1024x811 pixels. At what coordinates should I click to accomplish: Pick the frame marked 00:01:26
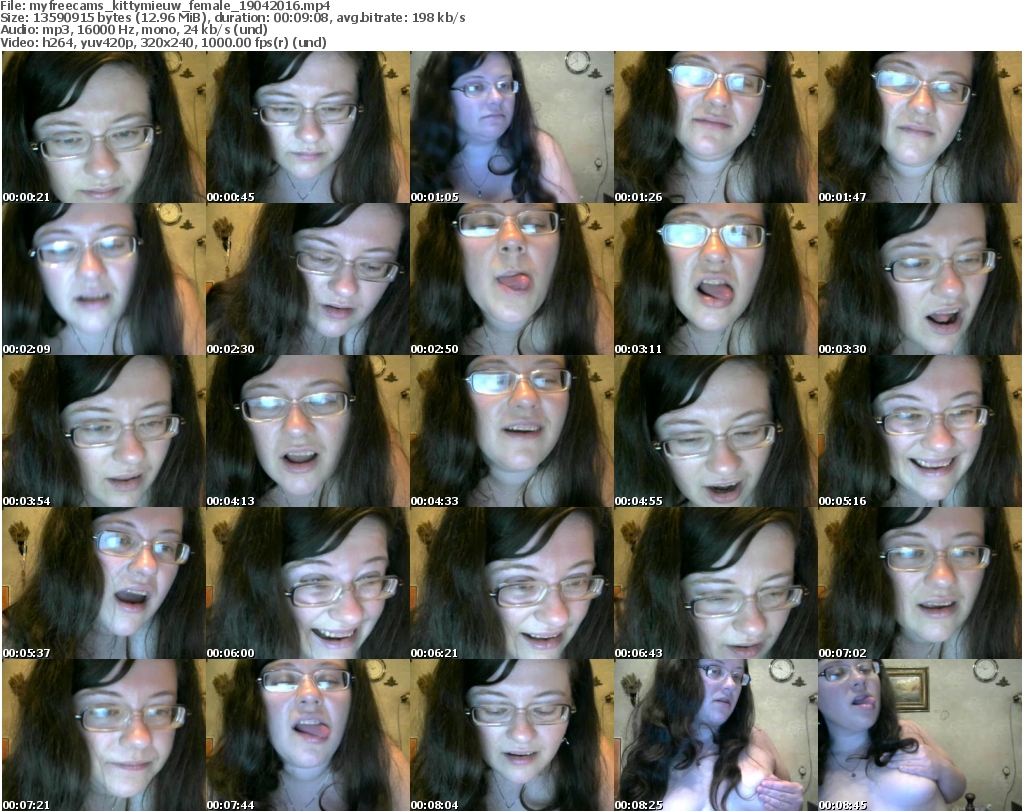[716, 127]
